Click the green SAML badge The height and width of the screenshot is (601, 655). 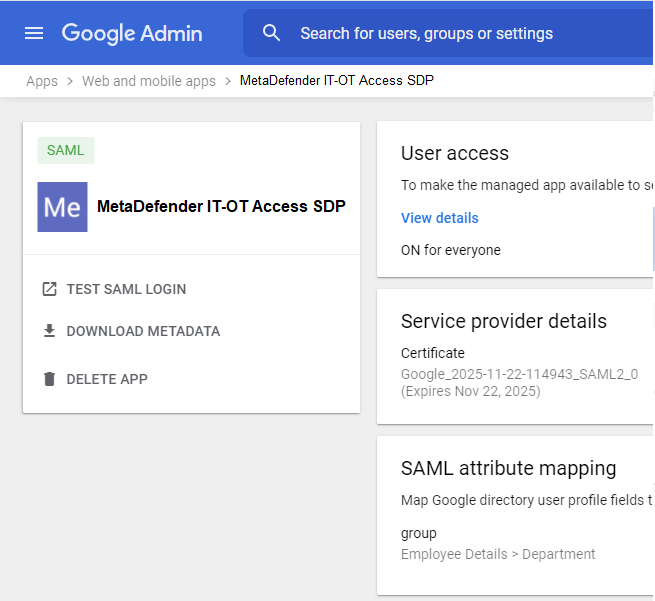coord(66,150)
